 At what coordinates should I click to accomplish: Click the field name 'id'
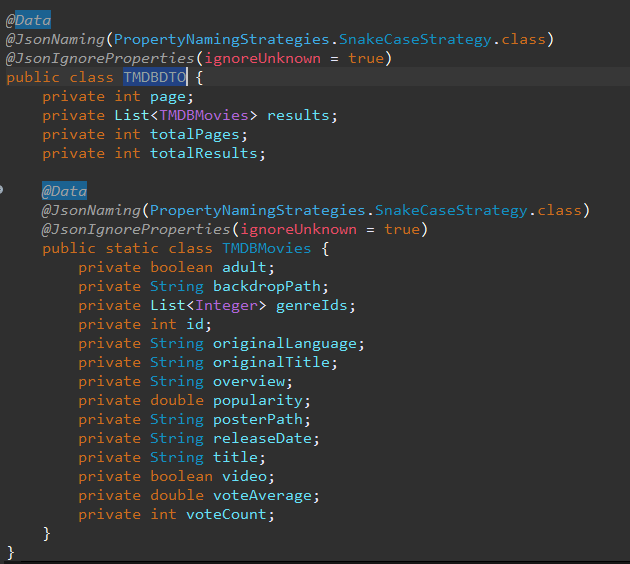[x=195, y=324]
